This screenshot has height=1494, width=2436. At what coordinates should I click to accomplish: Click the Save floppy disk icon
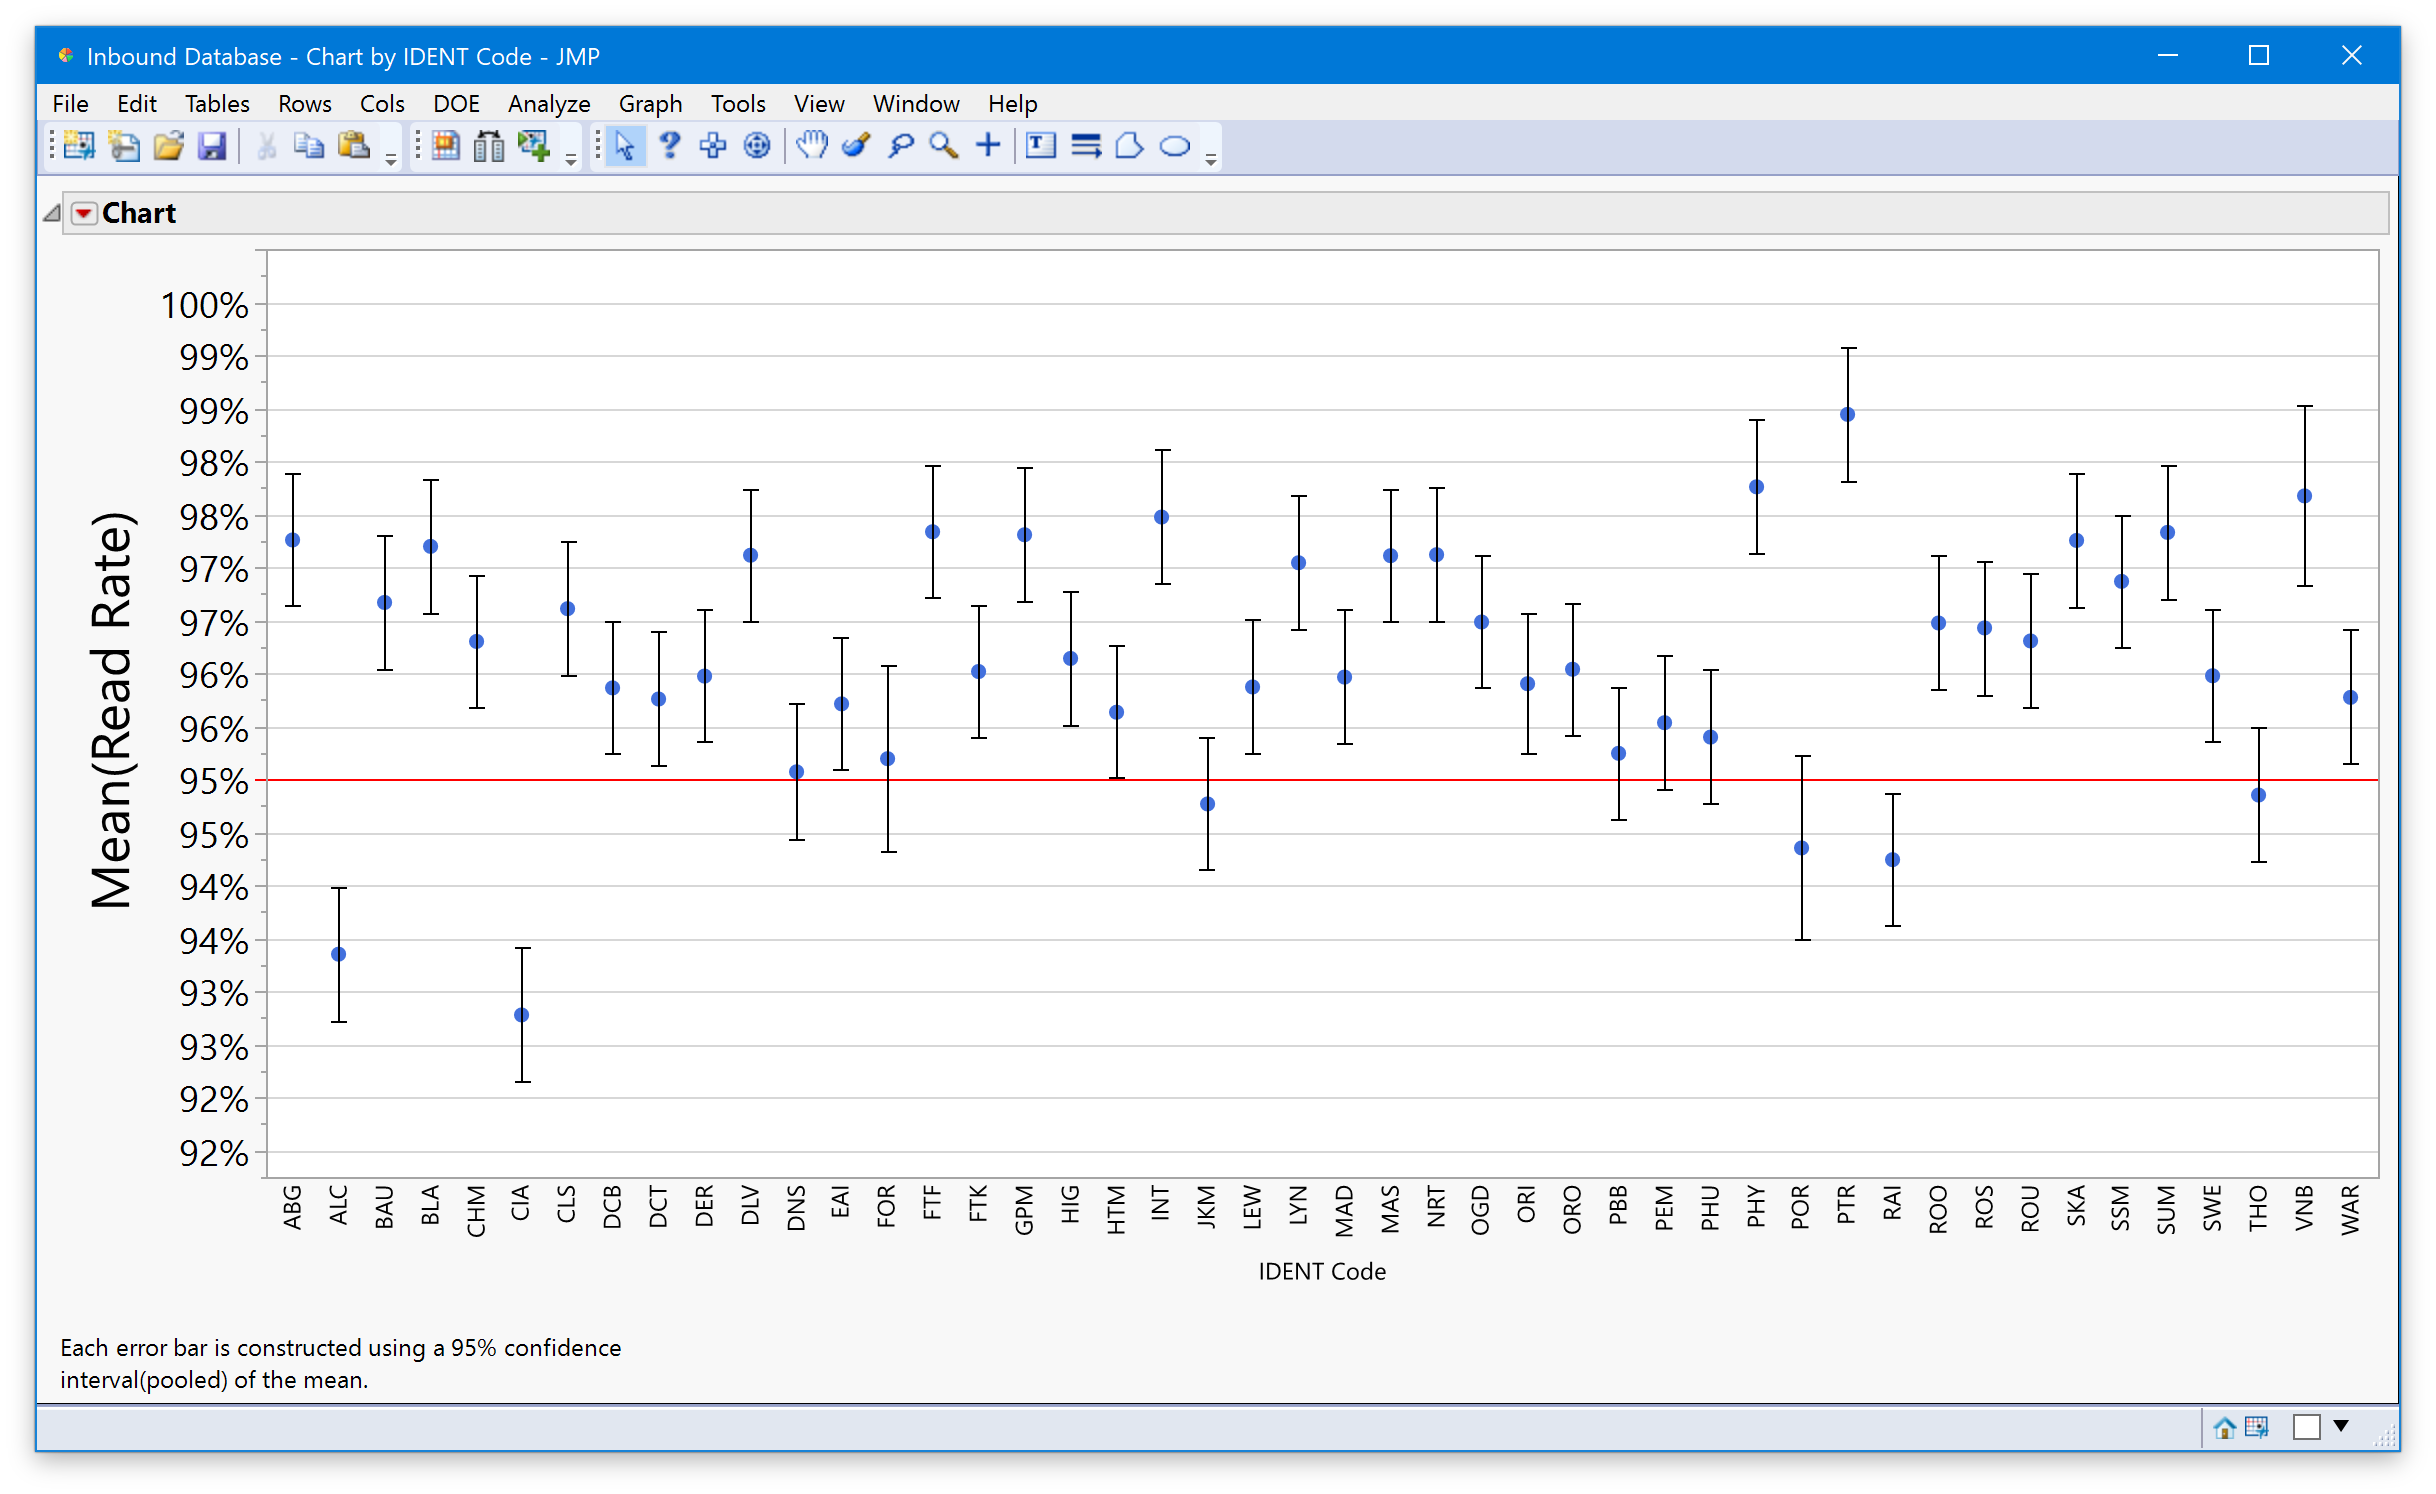tap(212, 146)
